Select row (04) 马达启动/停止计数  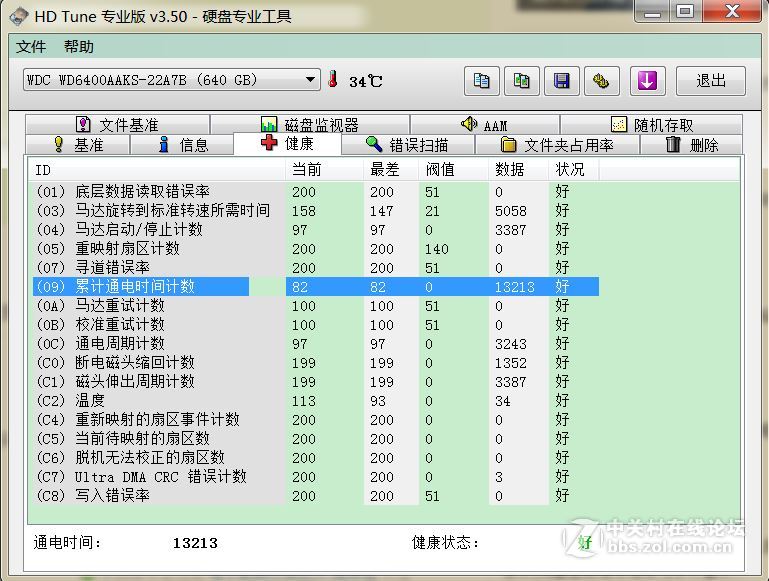pyautogui.click(x=316, y=230)
